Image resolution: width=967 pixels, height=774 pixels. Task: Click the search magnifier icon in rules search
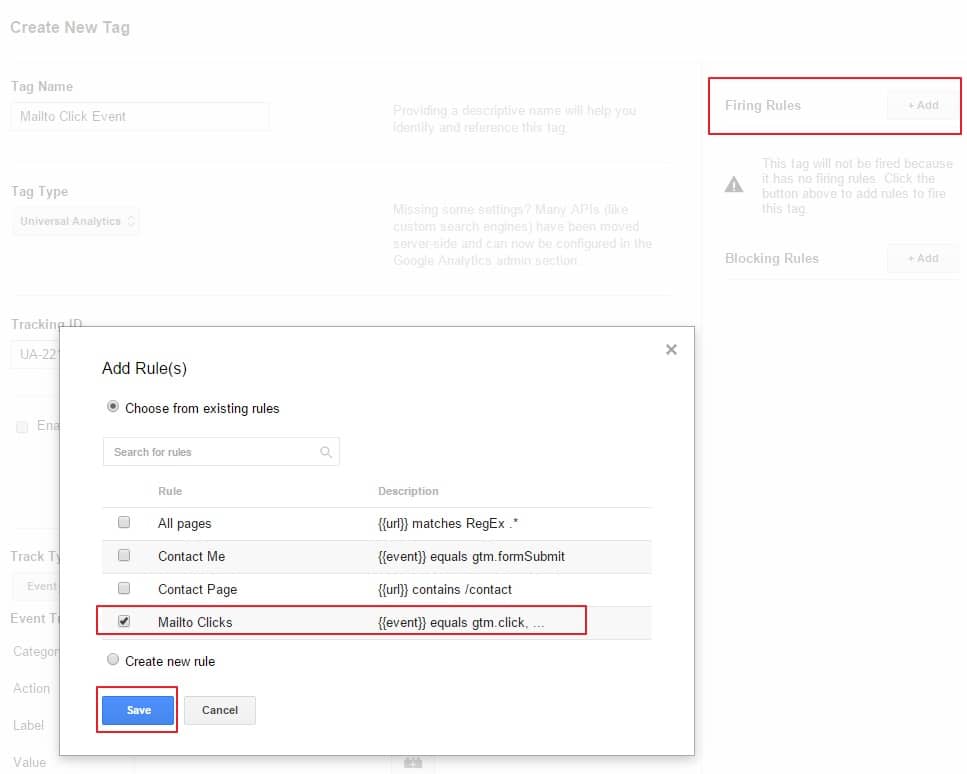click(x=326, y=452)
